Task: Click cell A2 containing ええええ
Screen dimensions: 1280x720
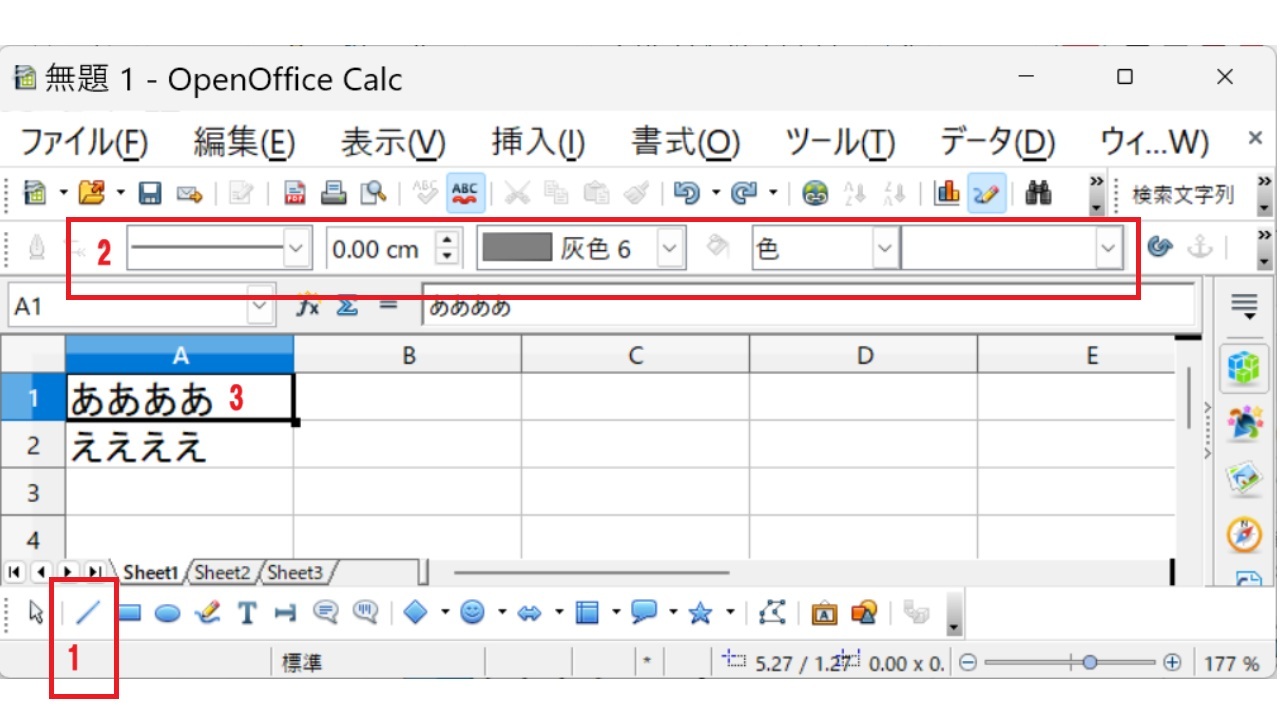Action: [x=180, y=446]
